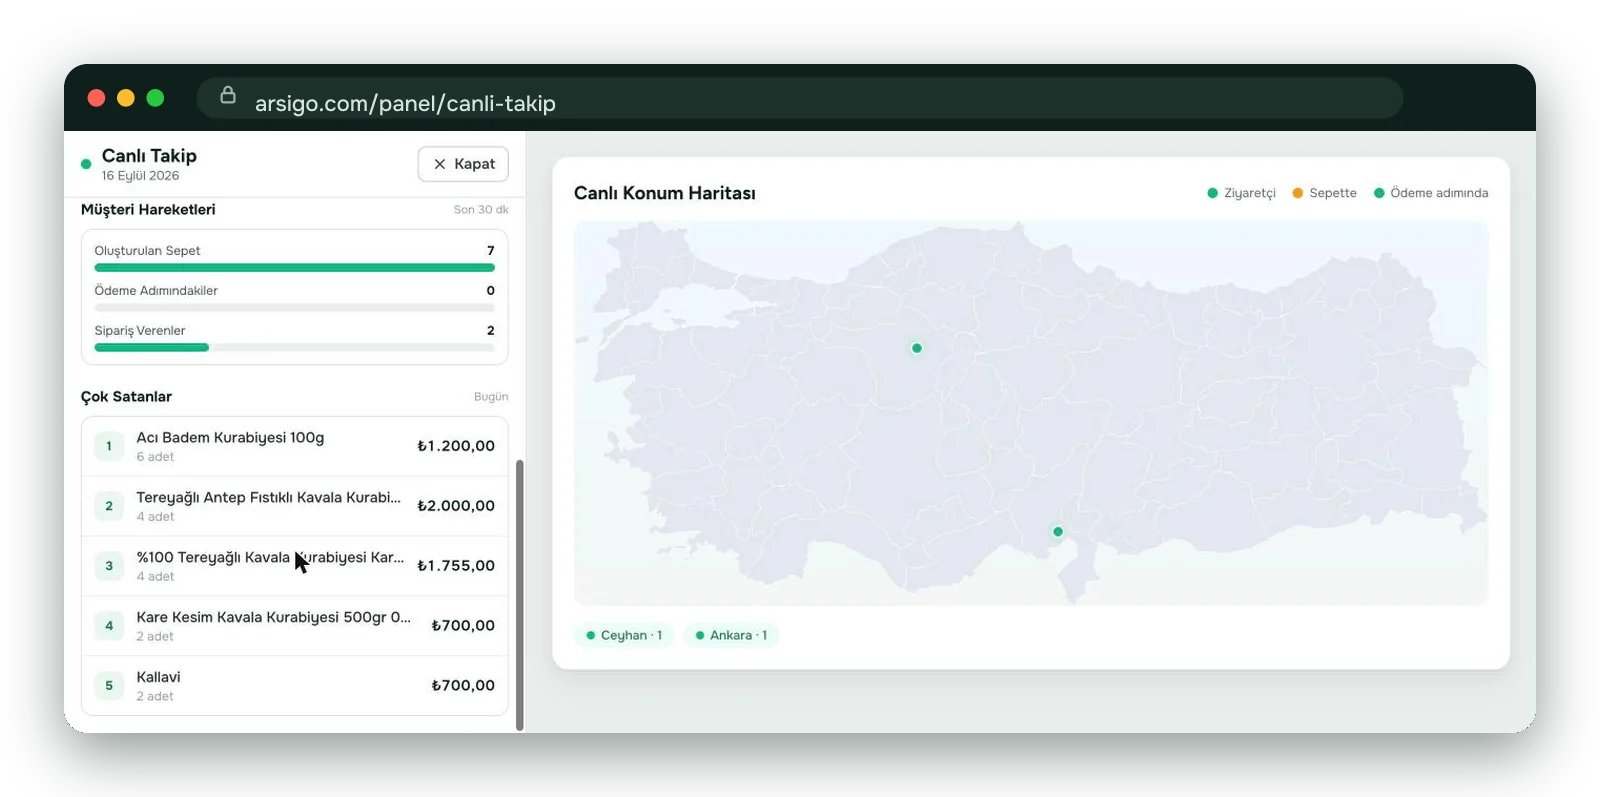Screen dimensions: 1600x797
Task: Select the Ceyhan · 1 location chip
Action: coord(624,635)
